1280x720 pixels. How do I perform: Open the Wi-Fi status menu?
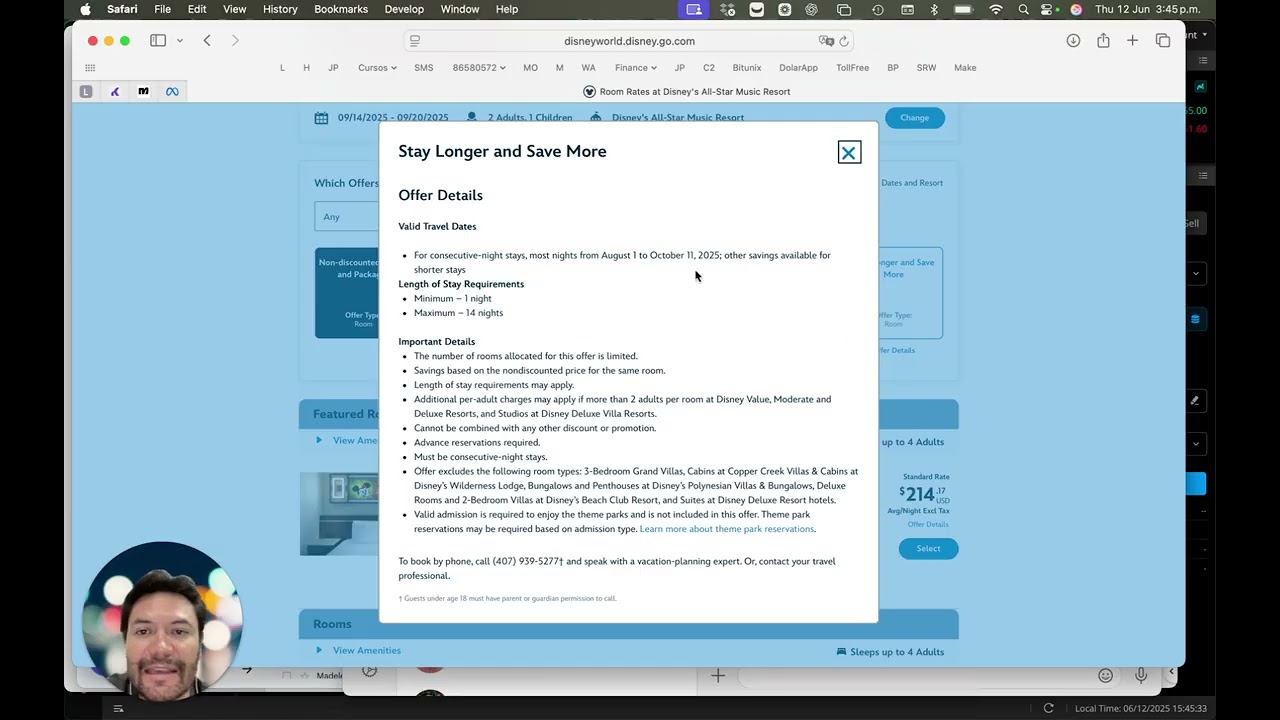995,10
